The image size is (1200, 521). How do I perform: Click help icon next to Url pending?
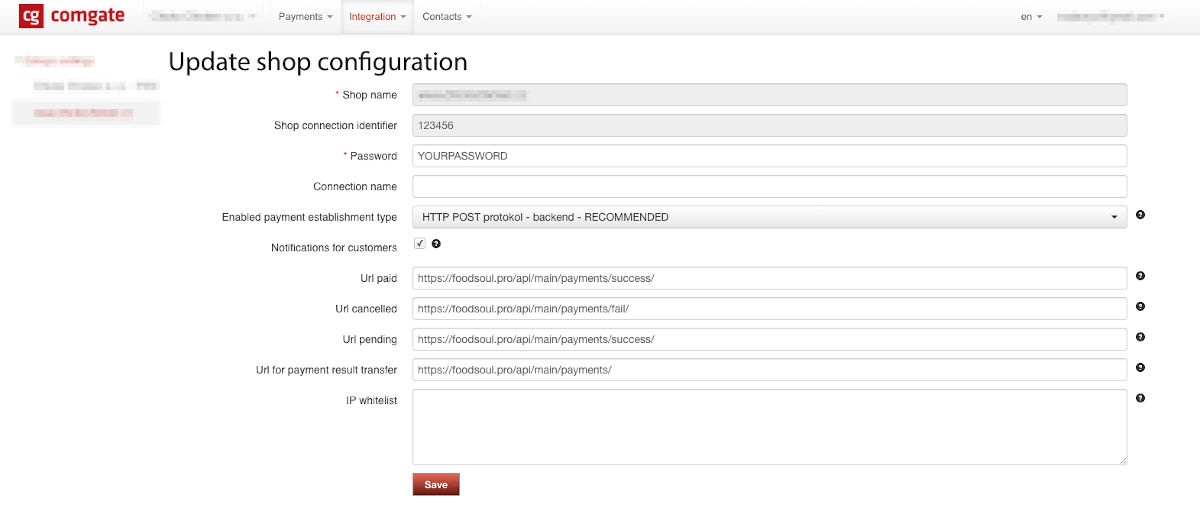(x=1141, y=337)
